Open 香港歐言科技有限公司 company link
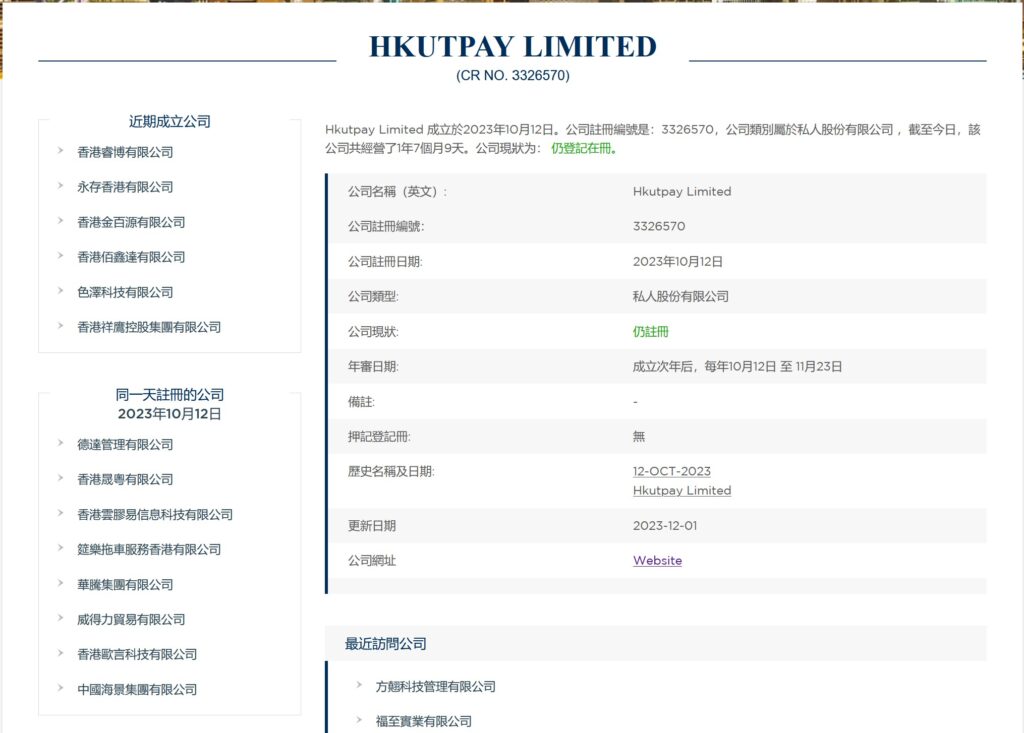The height and width of the screenshot is (733, 1024). point(136,654)
